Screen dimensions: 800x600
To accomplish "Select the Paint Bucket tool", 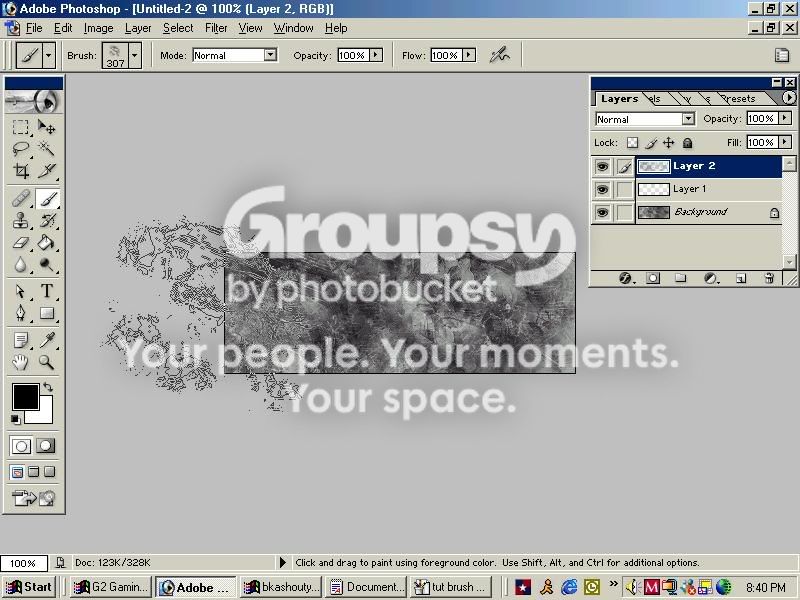I will (46, 242).
